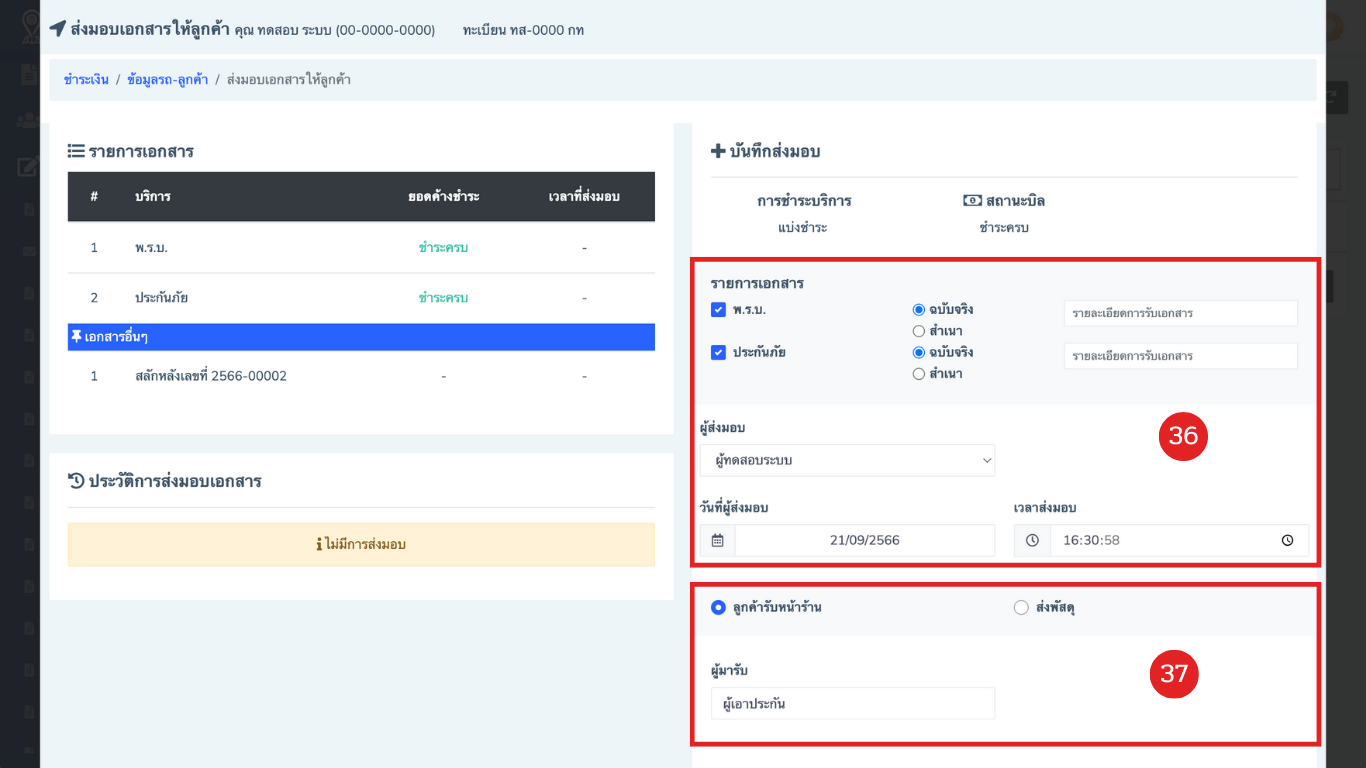
Task: Select ลูกค้ารับหน้าร้าน radio option
Action: point(718,607)
